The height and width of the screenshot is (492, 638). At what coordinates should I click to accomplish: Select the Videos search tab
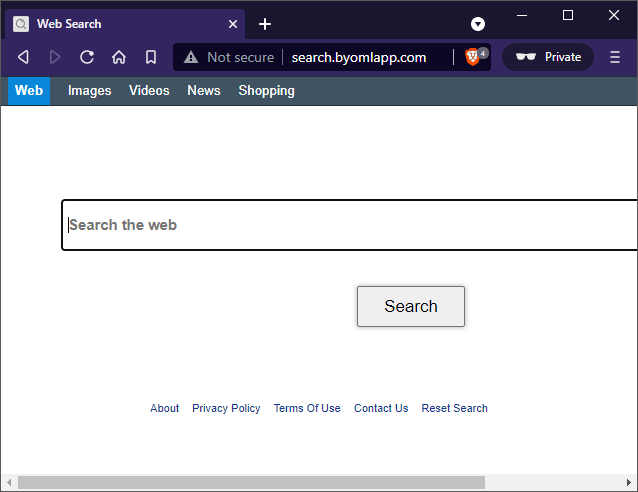(x=149, y=91)
